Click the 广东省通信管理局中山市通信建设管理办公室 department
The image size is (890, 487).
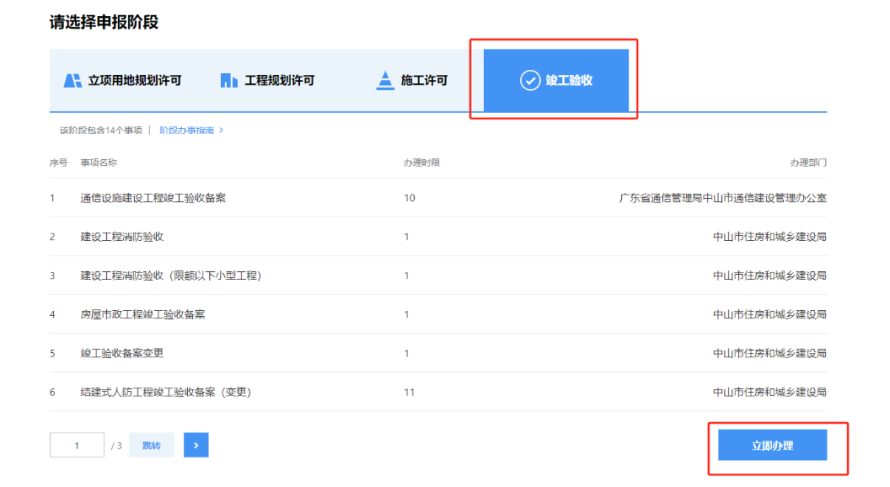tap(723, 198)
